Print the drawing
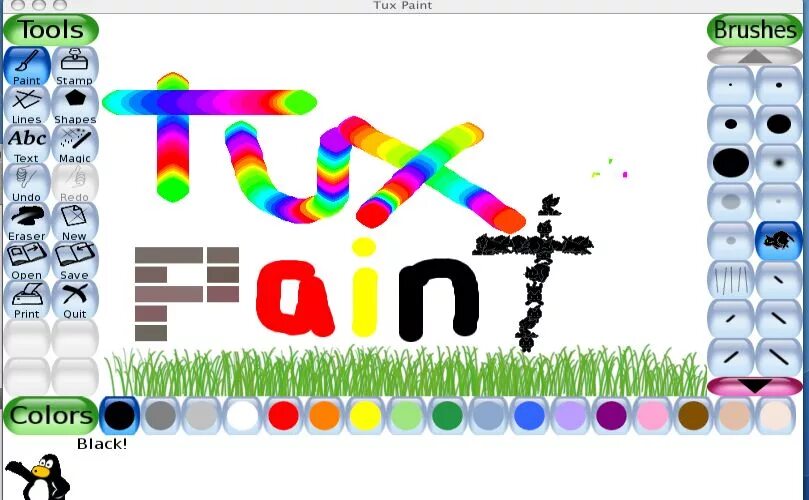The height and width of the screenshot is (500, 809). (27, 300)
